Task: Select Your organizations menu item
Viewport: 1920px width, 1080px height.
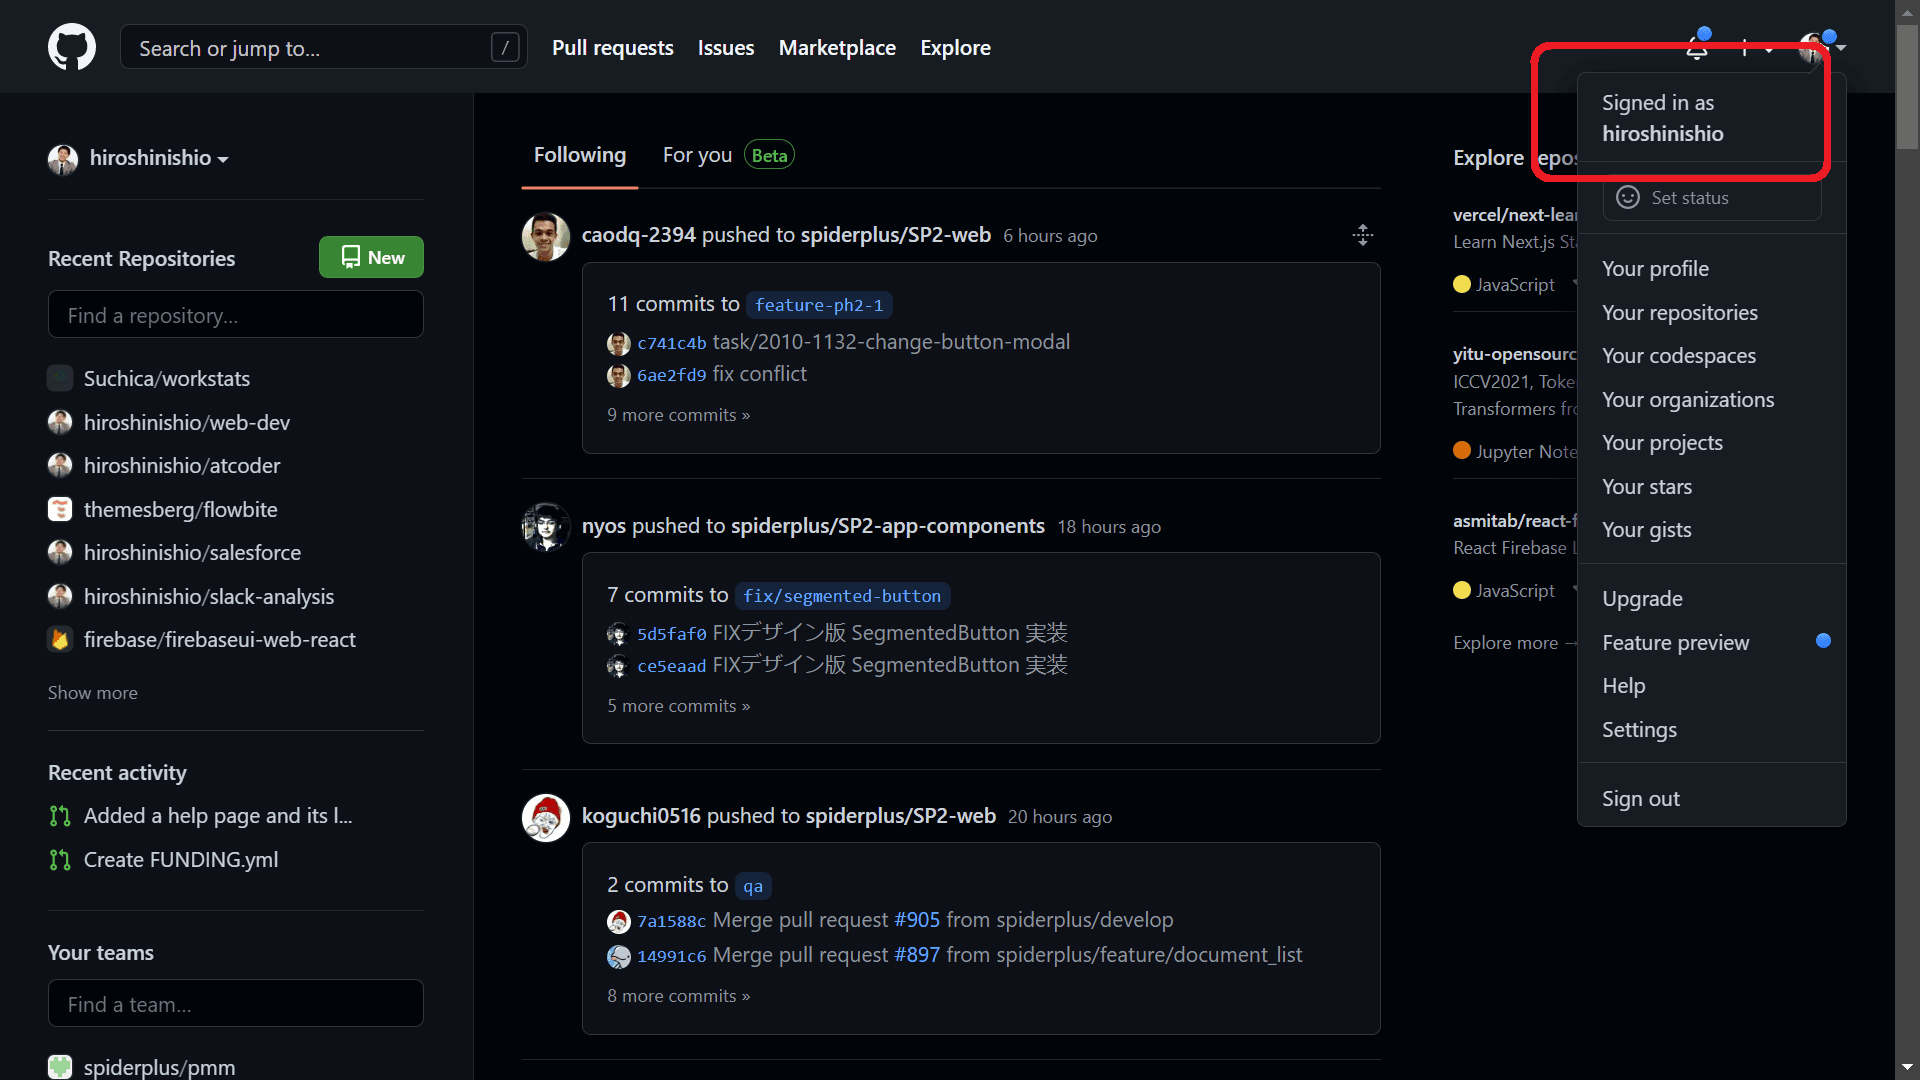Action: pyautogui.click(x=1712, y=399)
